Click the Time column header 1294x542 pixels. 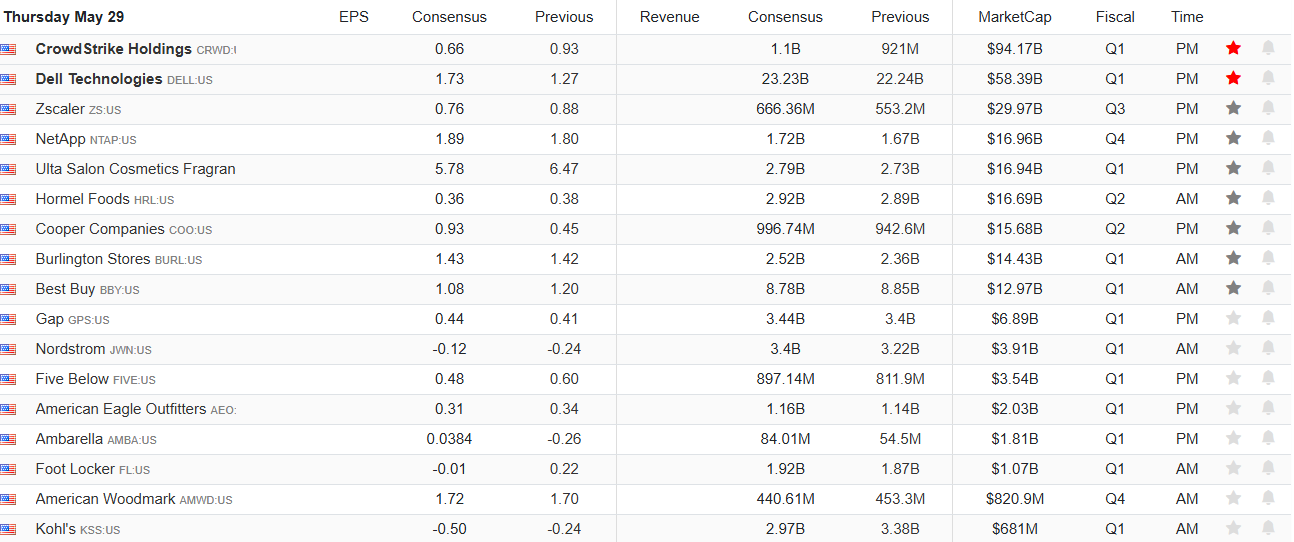[x=1187, y=17]
